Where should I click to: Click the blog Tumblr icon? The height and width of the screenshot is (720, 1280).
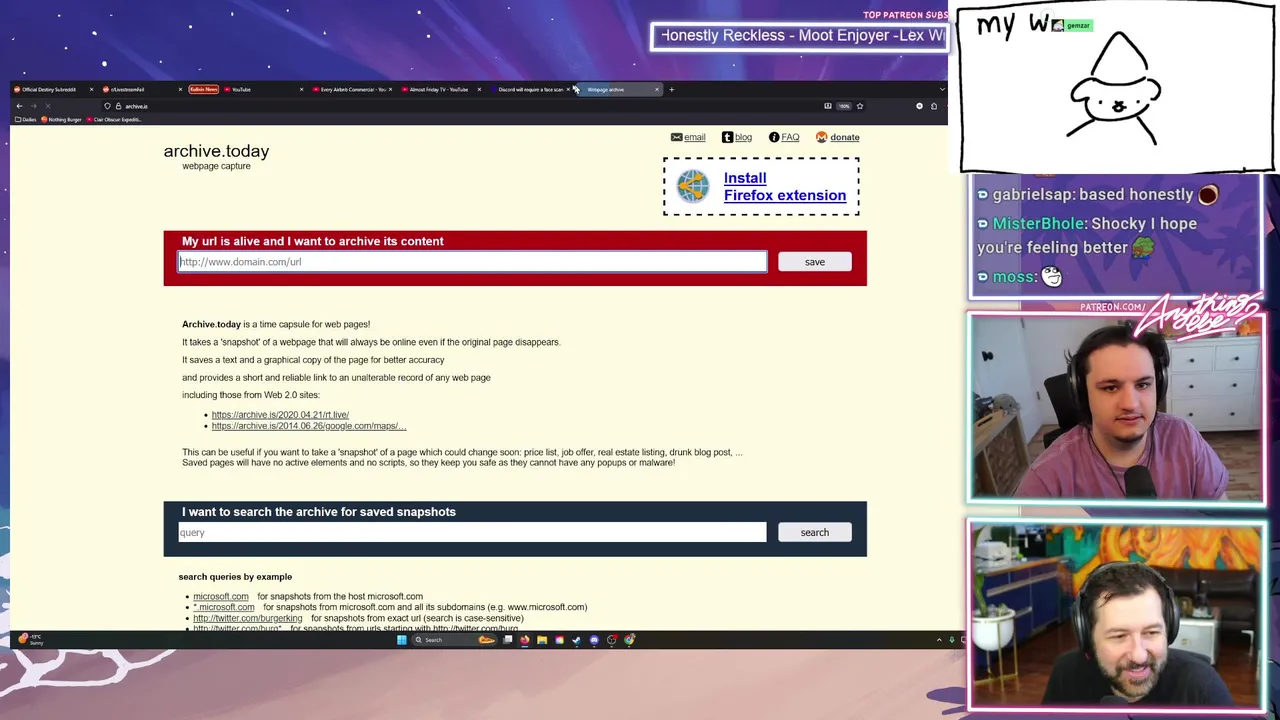[x=727, y=137]
